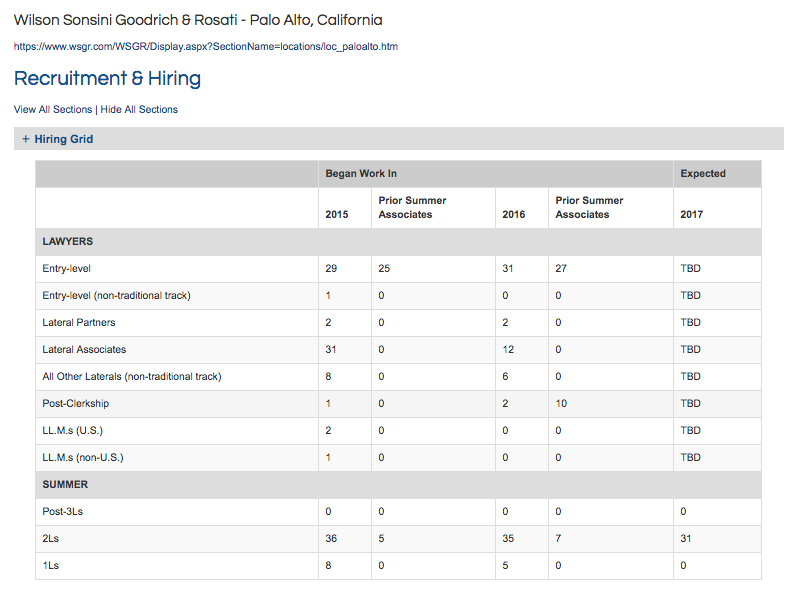Select the LL.M.s (U.S.) row label
The image size is (802, 602).
(x=73, y=431)
